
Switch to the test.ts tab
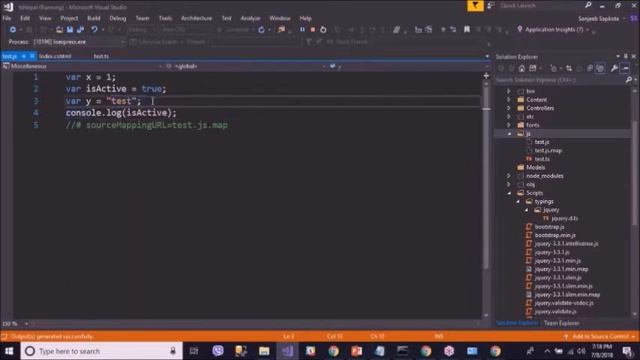[x=101, y=56]
